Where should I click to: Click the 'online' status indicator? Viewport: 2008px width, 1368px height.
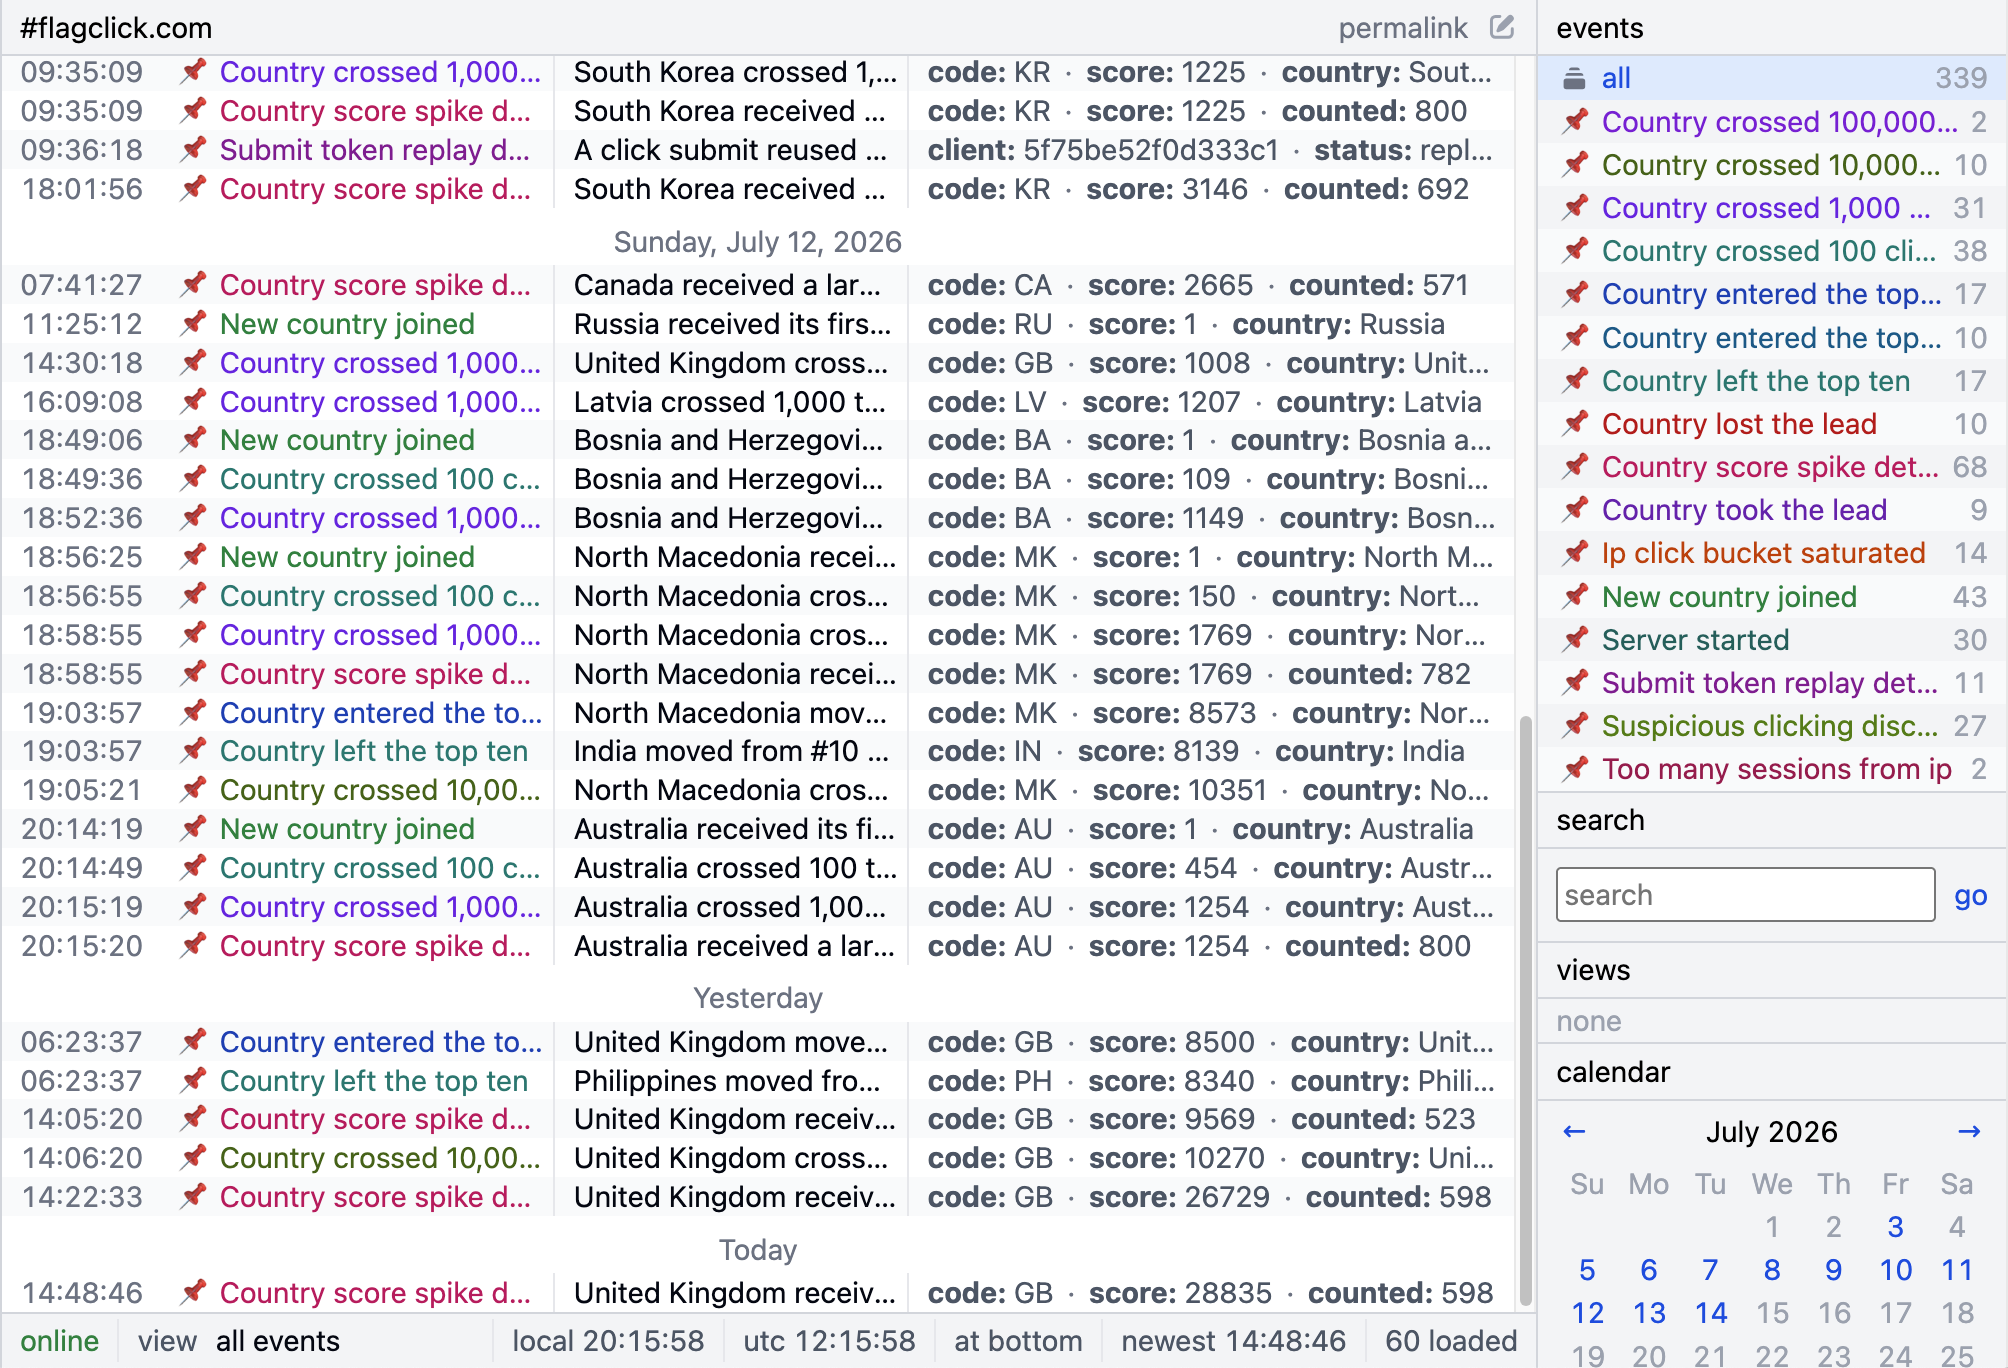point(59,1341)
